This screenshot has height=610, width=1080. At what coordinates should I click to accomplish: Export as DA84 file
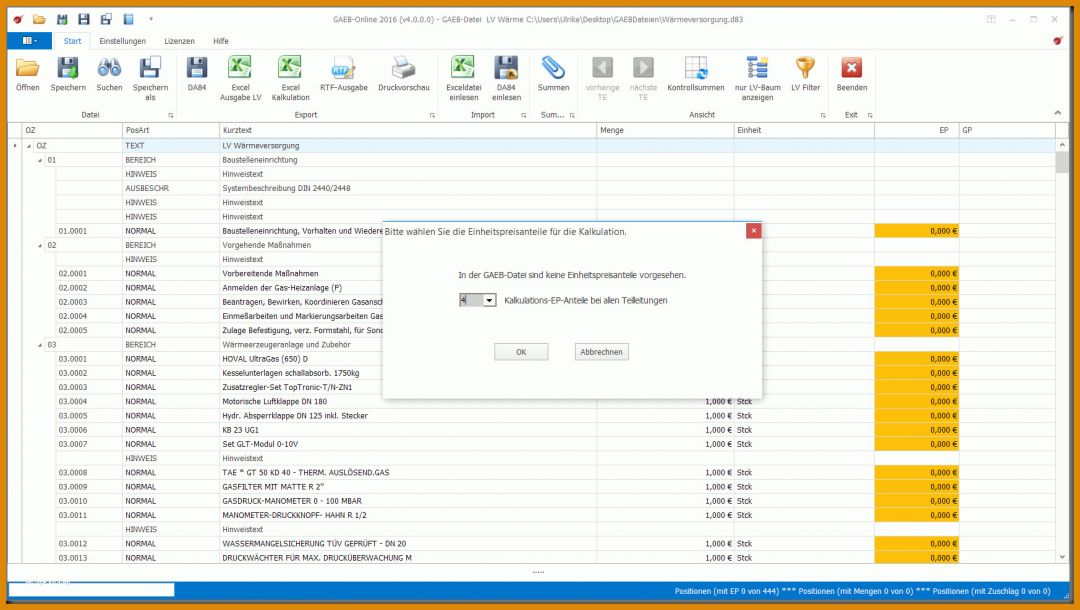[196, 74]
